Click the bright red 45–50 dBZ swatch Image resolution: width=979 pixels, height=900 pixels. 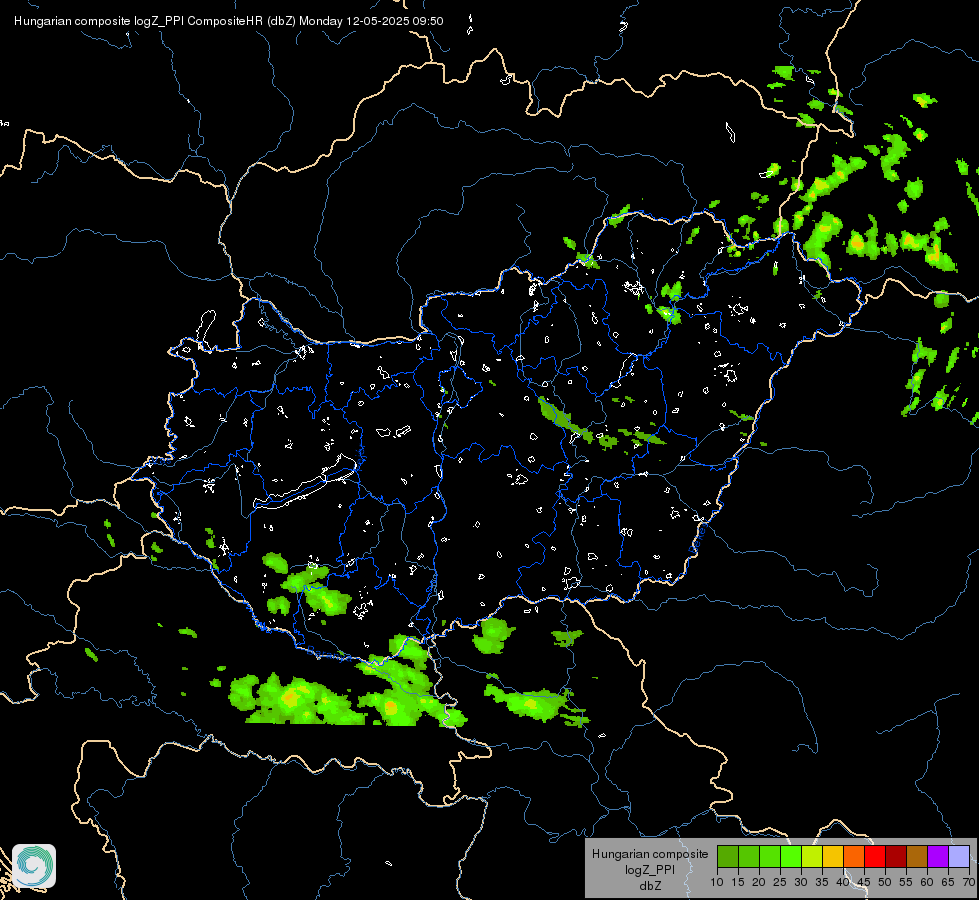tap(875, 857)
